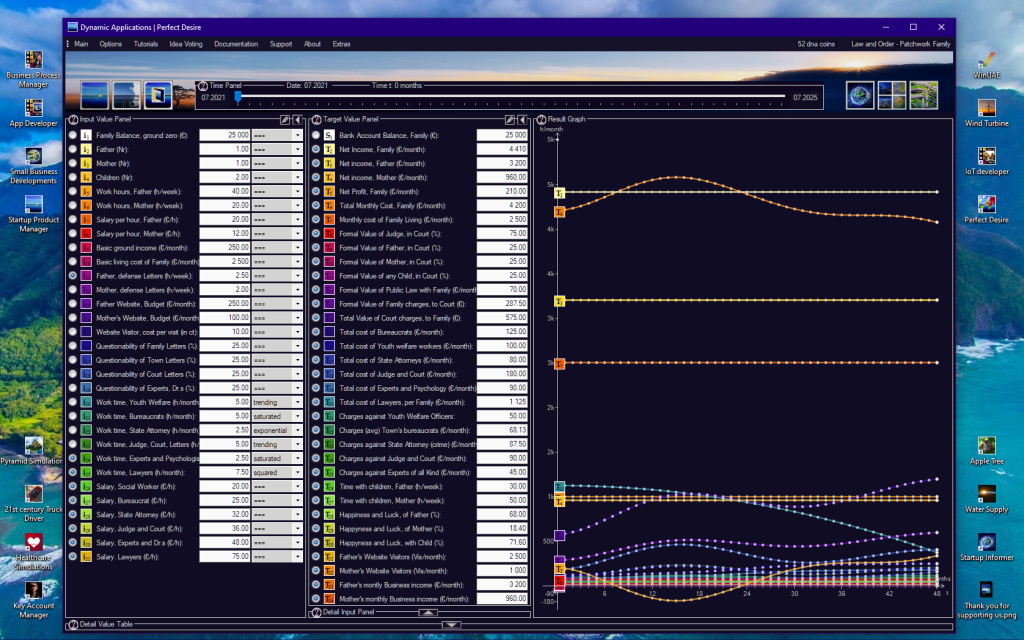
Task: Open the Wind Turbine desktop shortcut
Action: (986, 112)
